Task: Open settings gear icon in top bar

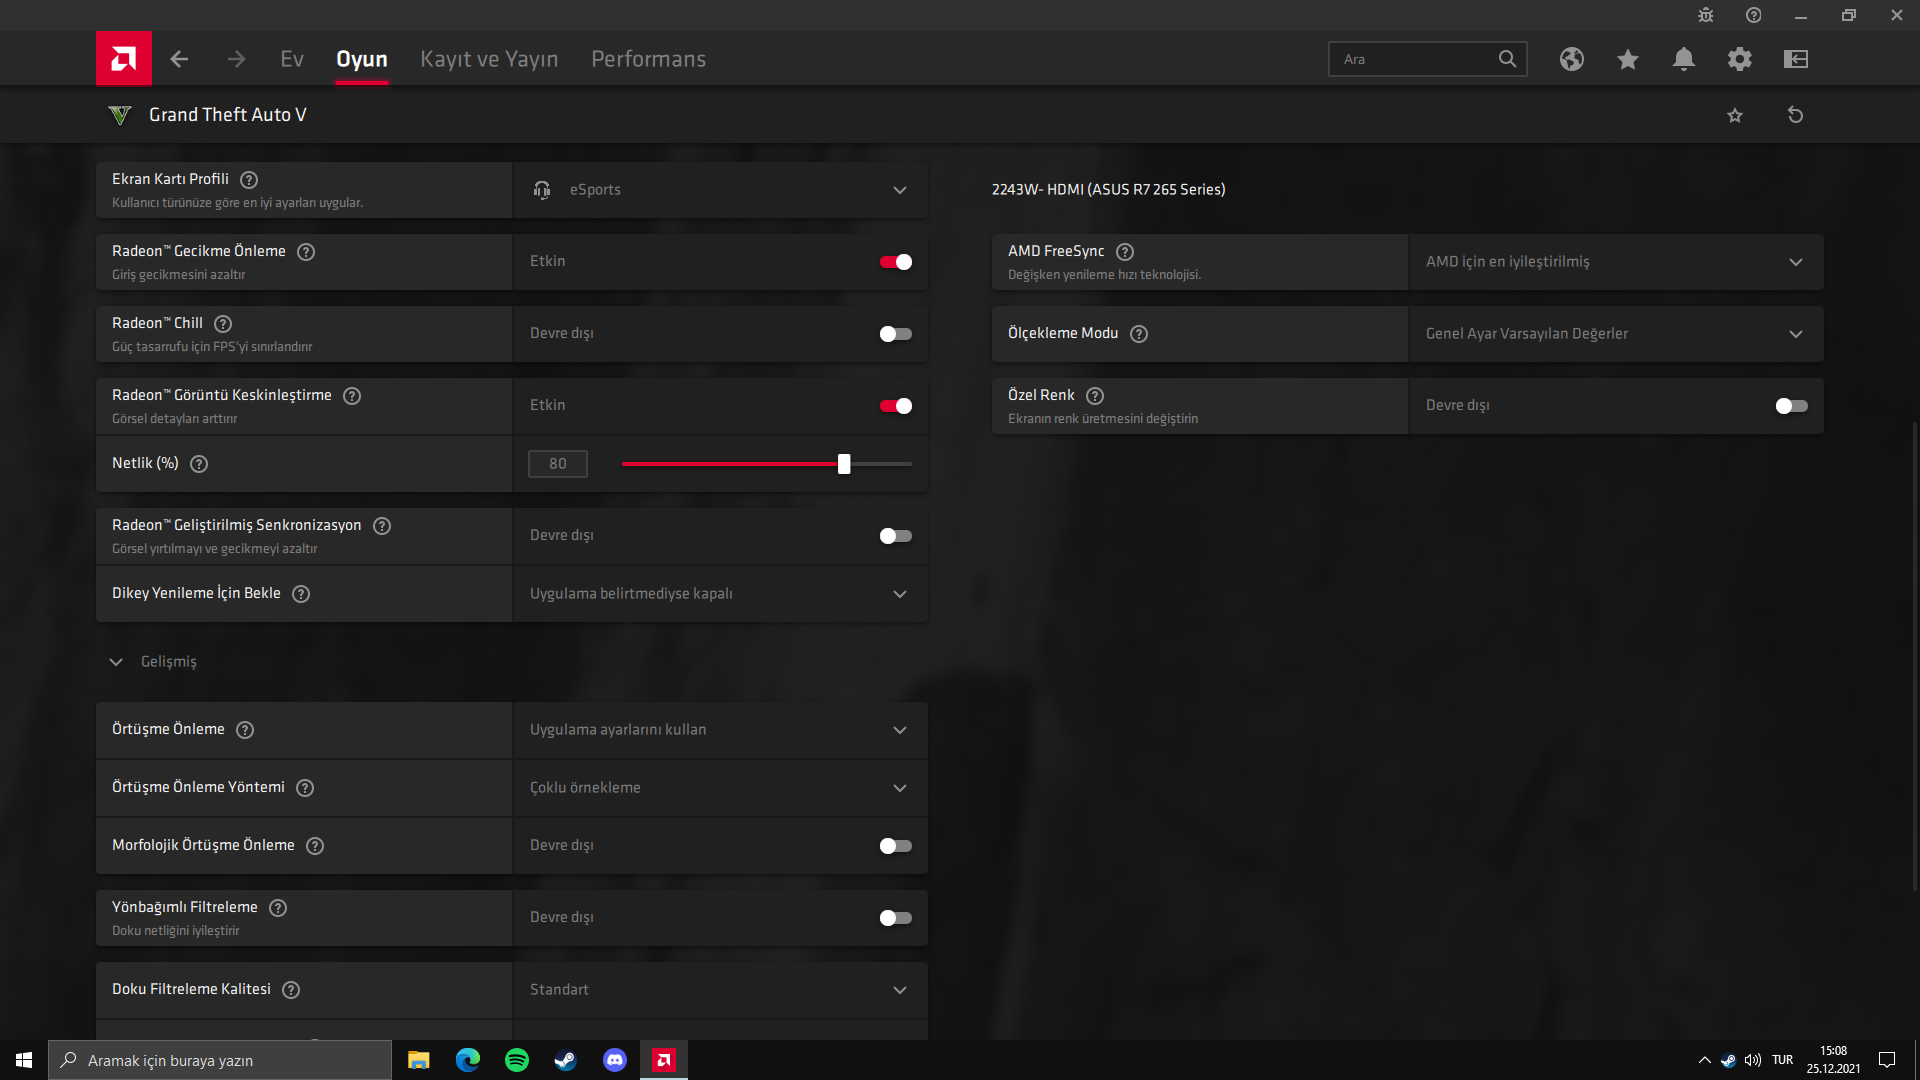Action: tap(1739, 59)
